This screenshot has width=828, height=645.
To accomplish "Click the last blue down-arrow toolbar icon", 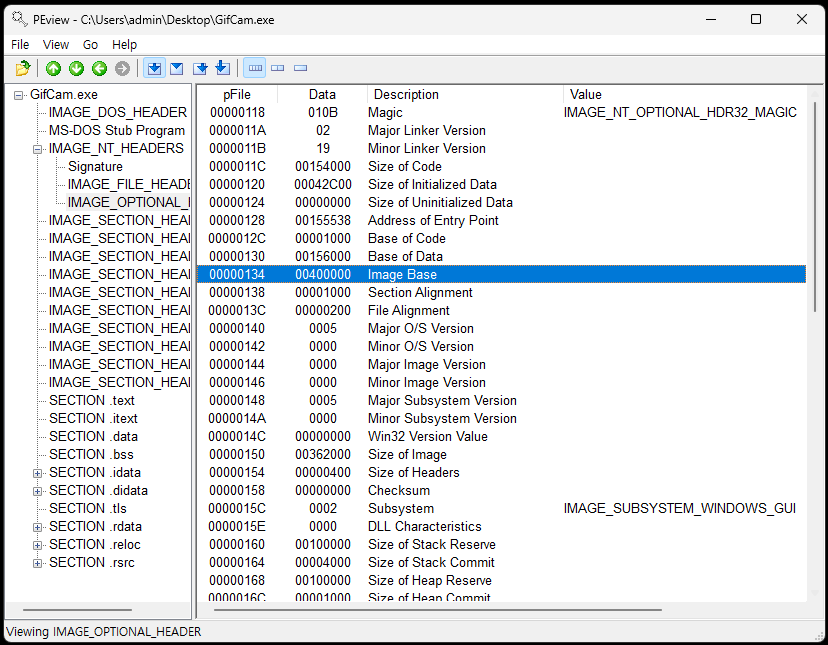I will [x=223, y=68].
